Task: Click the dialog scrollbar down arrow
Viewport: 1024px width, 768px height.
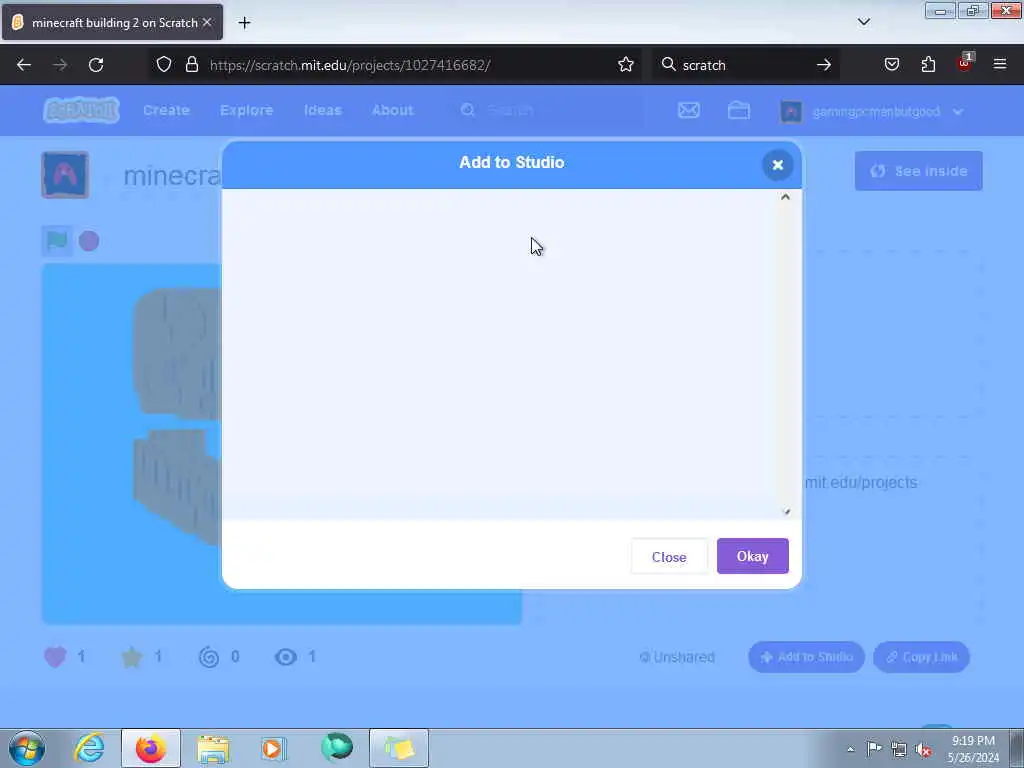Action: [786, 511]
